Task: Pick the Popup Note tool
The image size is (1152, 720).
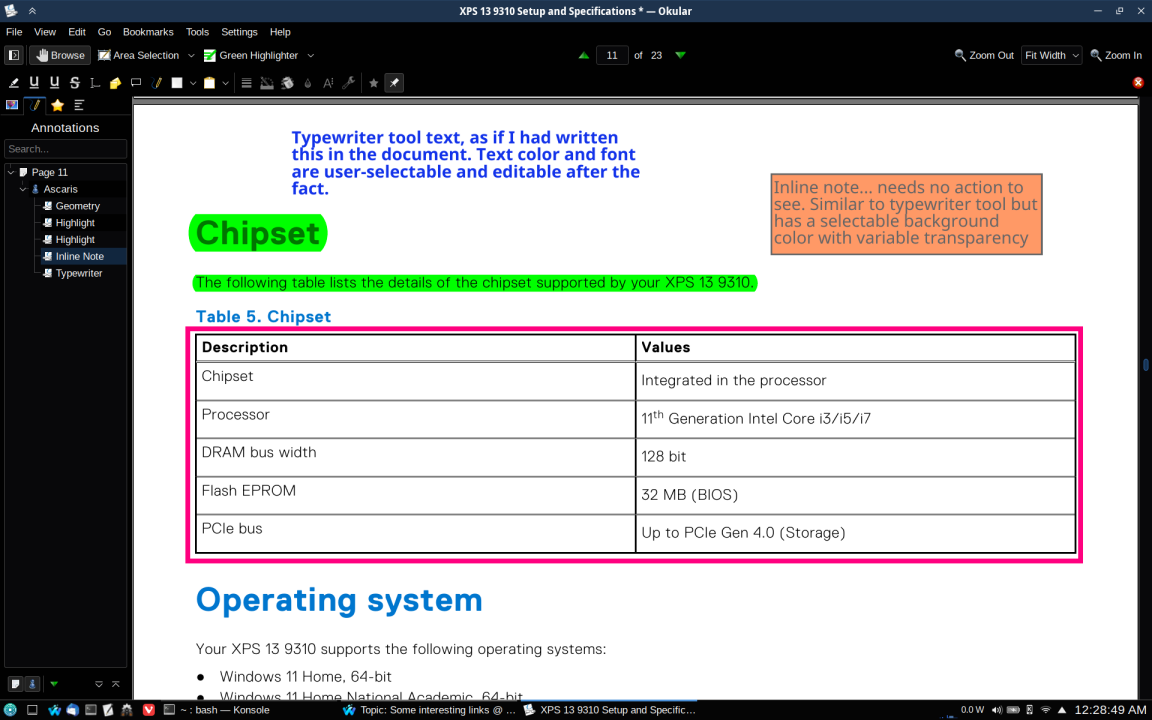Action: tap(136, 83)
